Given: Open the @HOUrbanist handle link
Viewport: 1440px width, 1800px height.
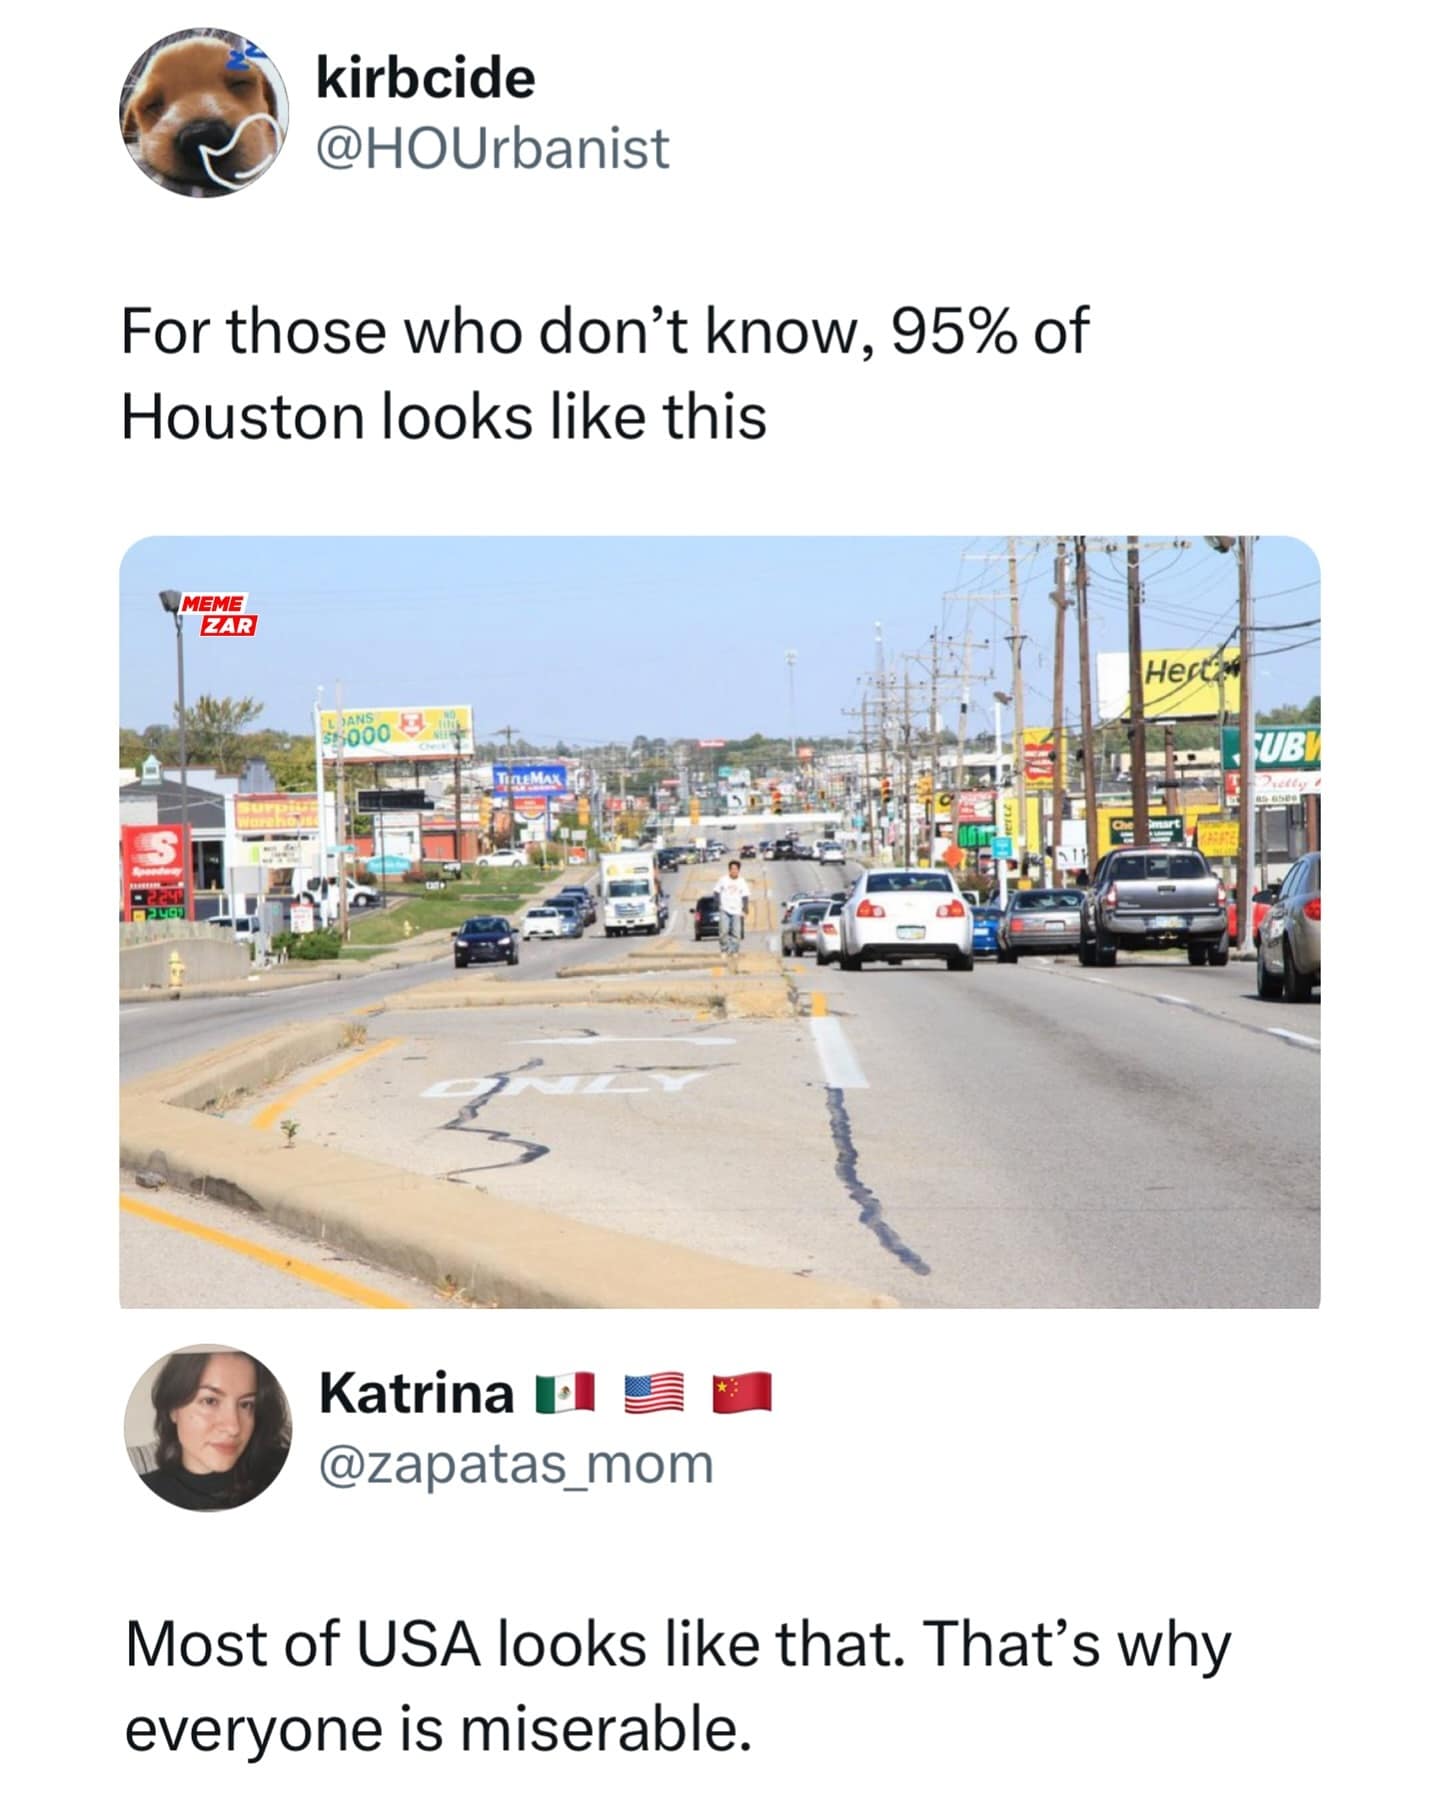Looking at the screenshot, I should (x=492, y=148).
